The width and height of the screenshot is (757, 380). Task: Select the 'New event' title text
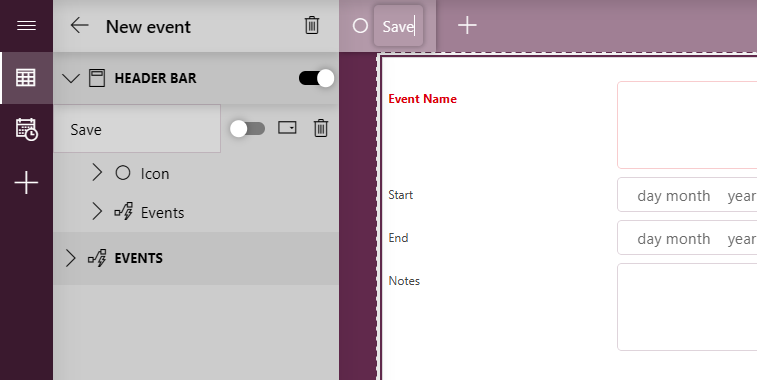click(148, 27)
